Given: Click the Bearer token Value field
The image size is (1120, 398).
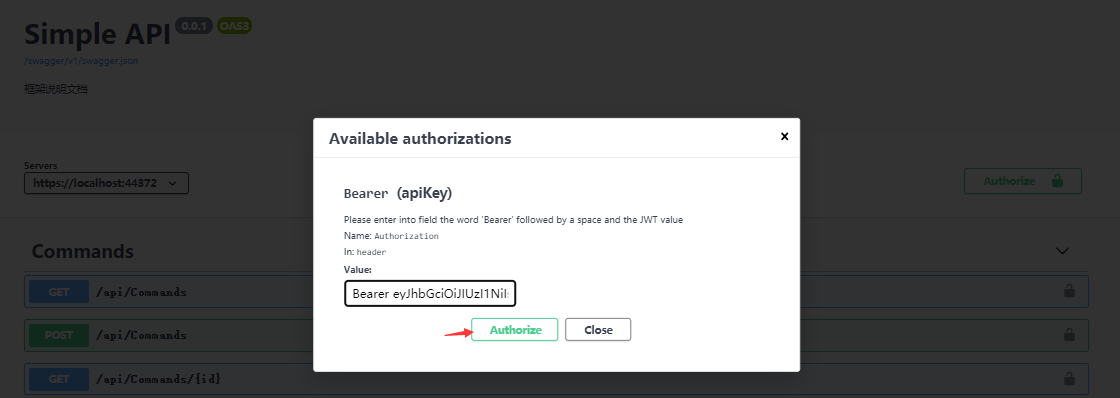Looking at the screenshot, I should click(430, 294).
